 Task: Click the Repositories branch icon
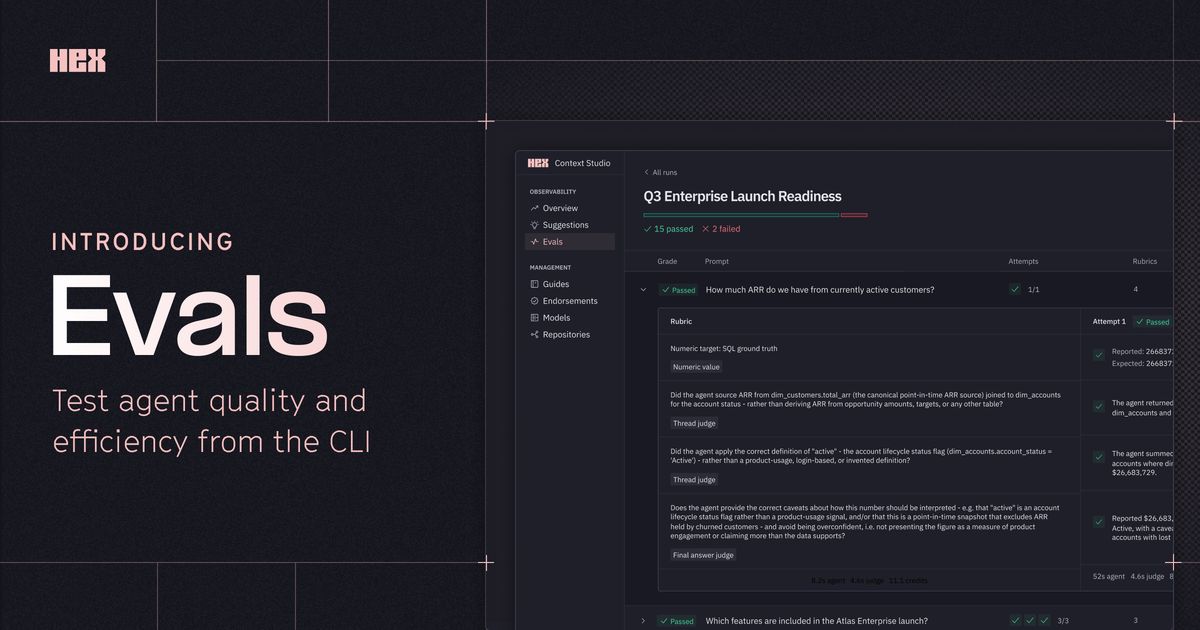(x=535, y=335)
